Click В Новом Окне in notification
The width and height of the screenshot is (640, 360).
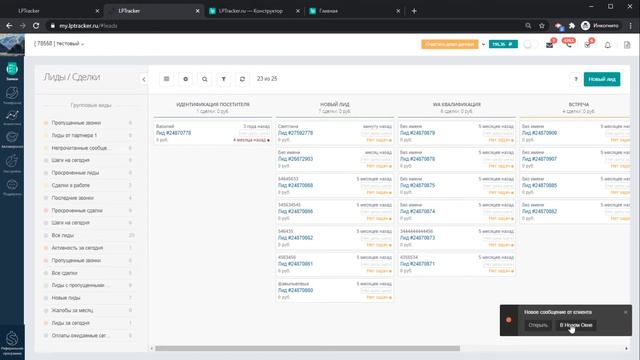[576, 325]
